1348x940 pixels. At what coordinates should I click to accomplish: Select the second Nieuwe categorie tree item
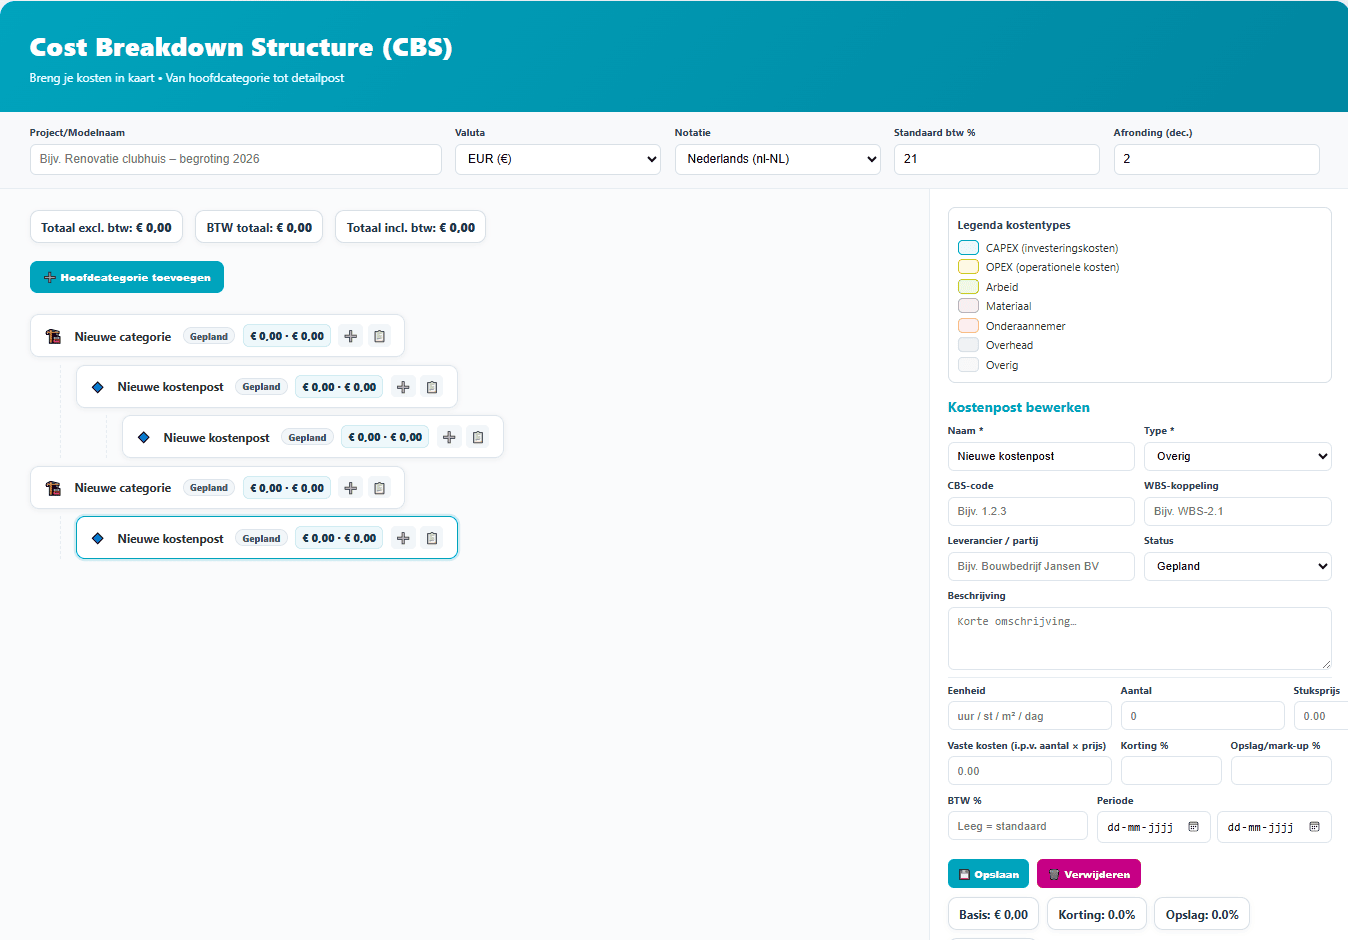[122, 488]
